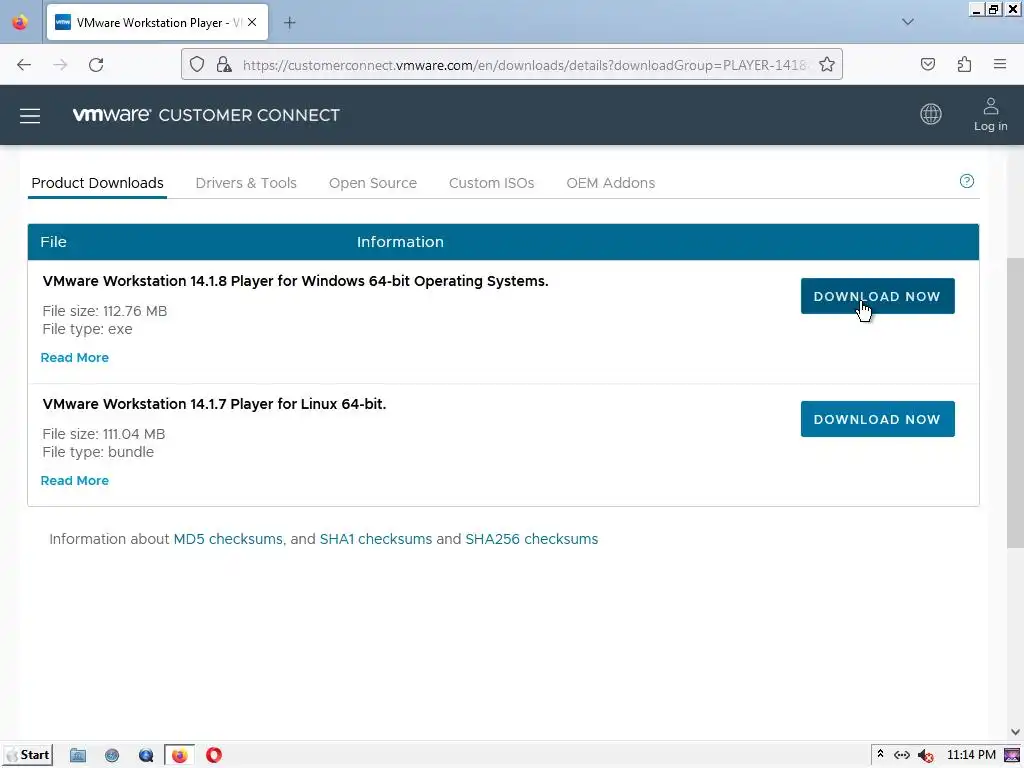Click the File column header
Image resolution: width=1024 pixels, height=768 pixels.
click(x=54, y=242)
